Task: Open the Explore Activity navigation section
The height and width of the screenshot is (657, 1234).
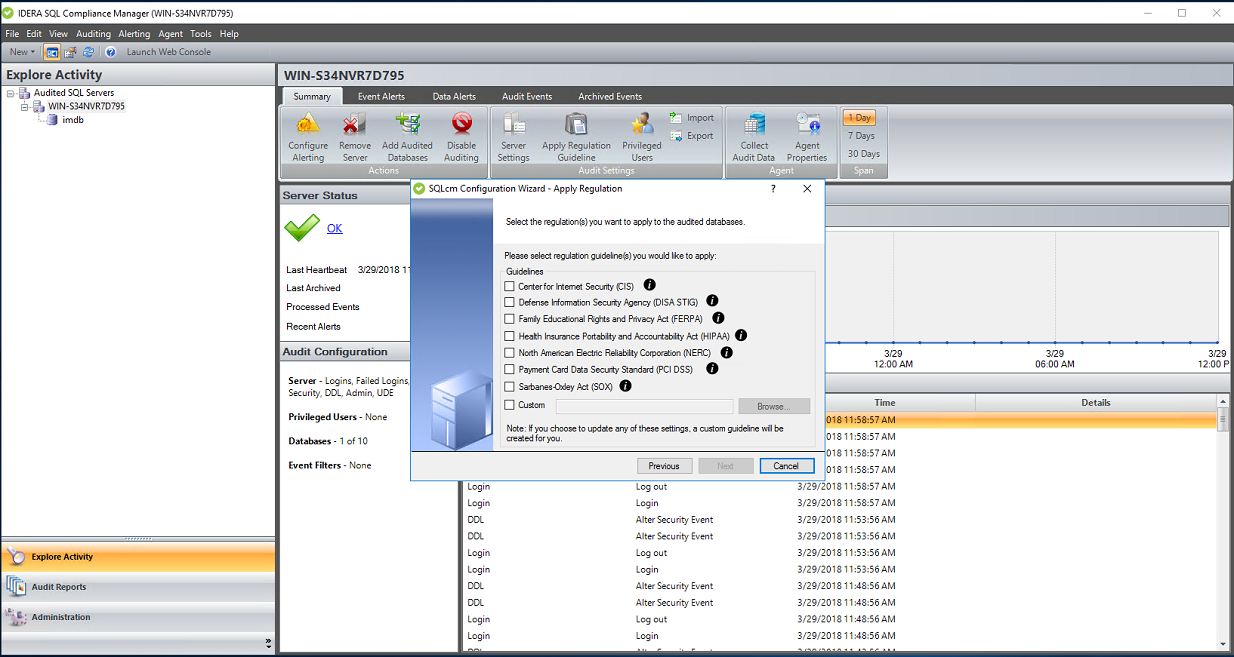Action: click(138, 557)
